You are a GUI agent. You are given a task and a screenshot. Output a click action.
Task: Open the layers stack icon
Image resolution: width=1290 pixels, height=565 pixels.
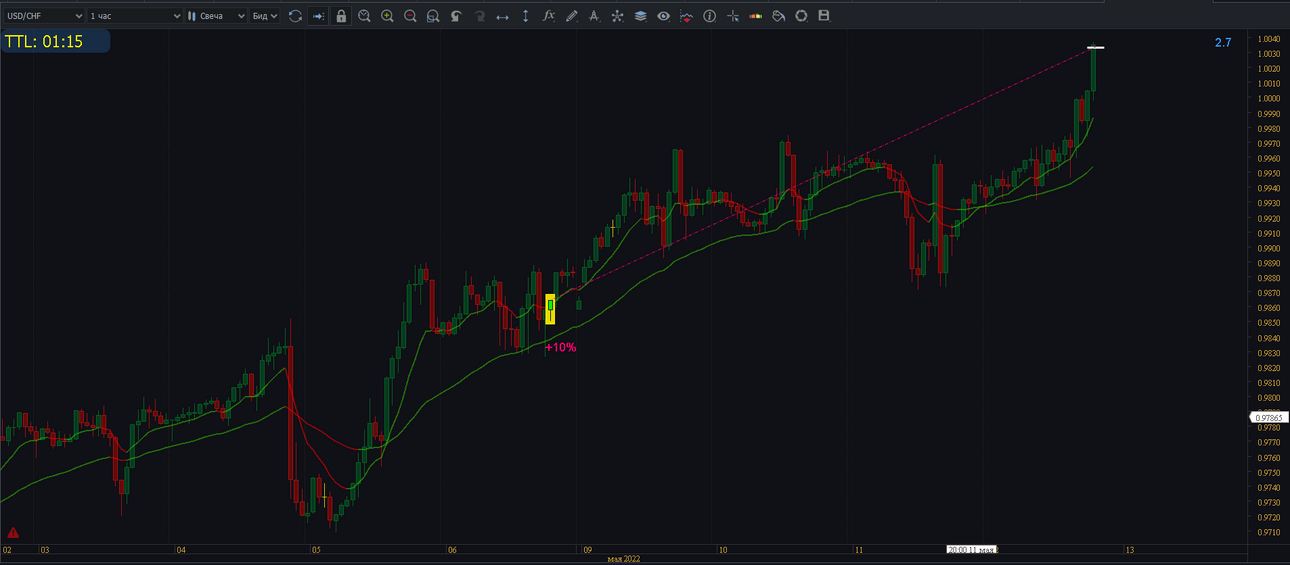tap(640, 16)
